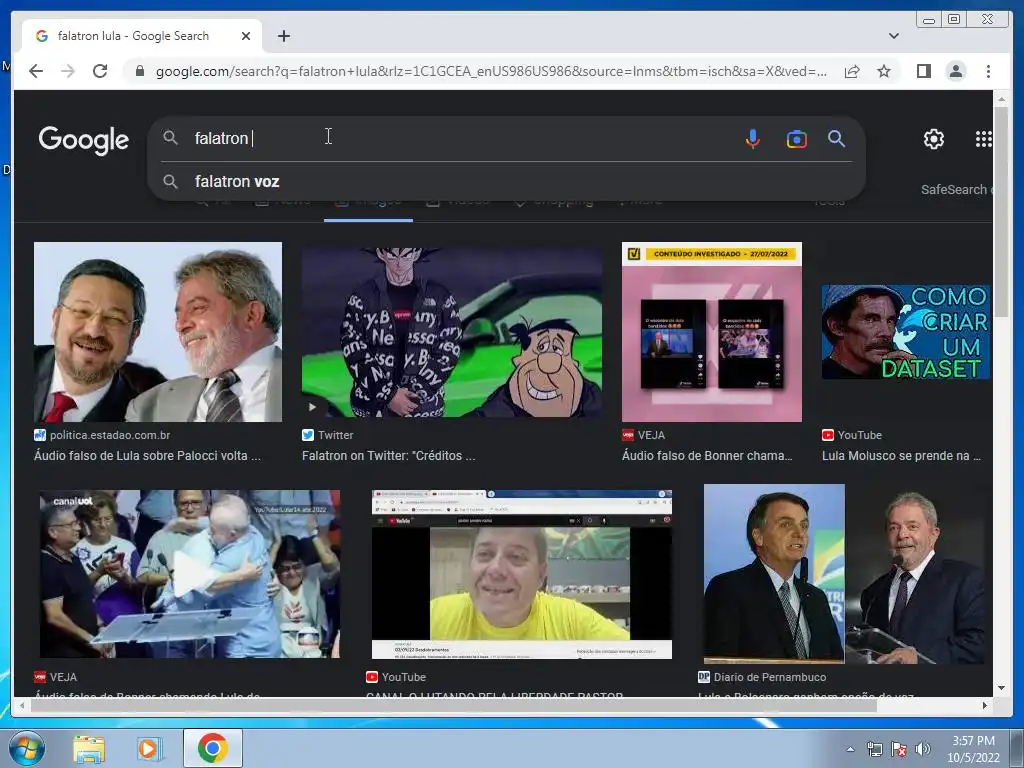Screen dimensions: 1024x768
Task: Open 'Lula Molusco se prende na' title
Action: coord(901,456)
